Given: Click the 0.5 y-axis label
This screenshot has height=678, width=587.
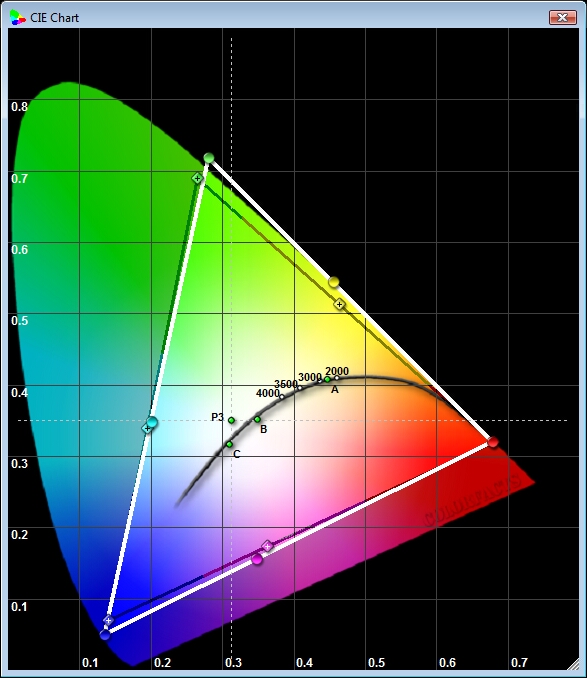Looking at the screenshot, I should click(x=19, y=321).
